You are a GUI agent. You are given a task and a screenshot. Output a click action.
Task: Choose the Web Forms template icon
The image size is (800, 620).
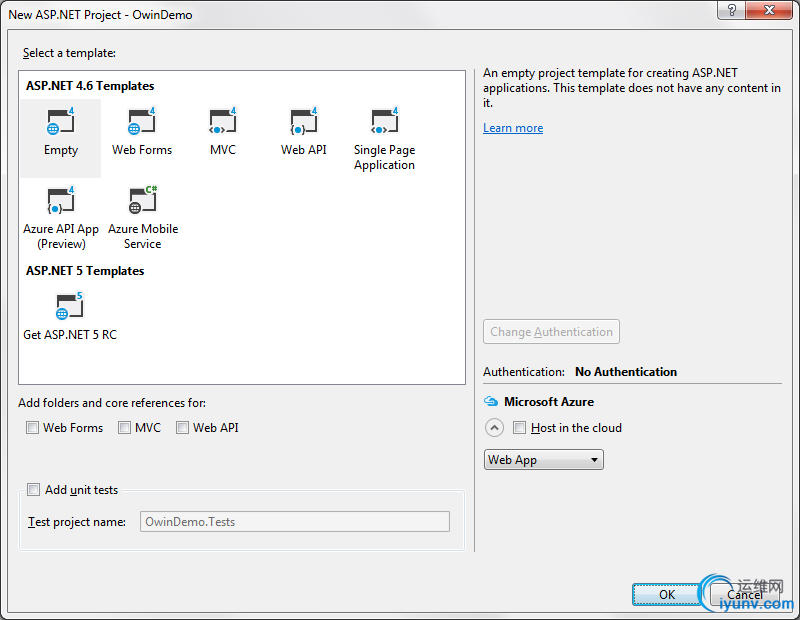[x=142, y=122]
